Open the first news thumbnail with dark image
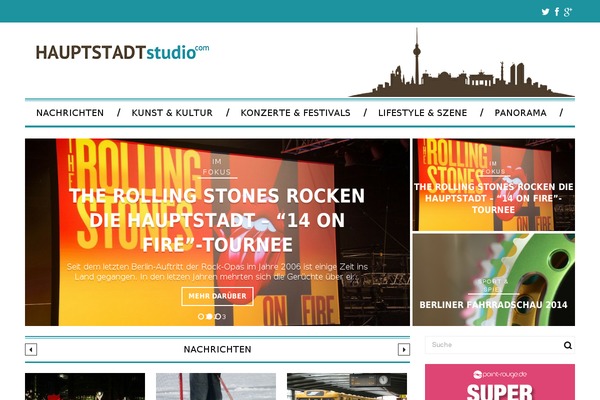The image size is (600, 400). coord(85,387)
